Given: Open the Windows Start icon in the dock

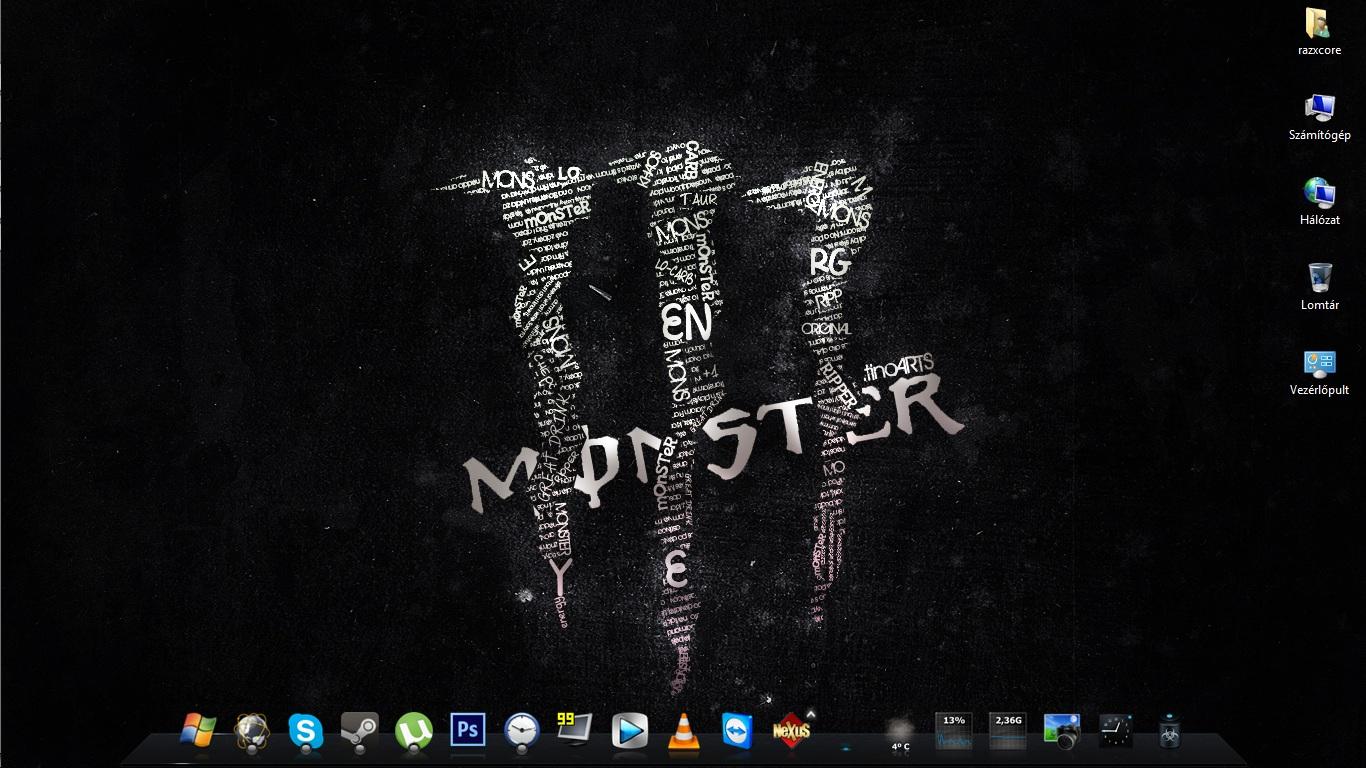Looking at the screenshot, I should click(197, 730).
